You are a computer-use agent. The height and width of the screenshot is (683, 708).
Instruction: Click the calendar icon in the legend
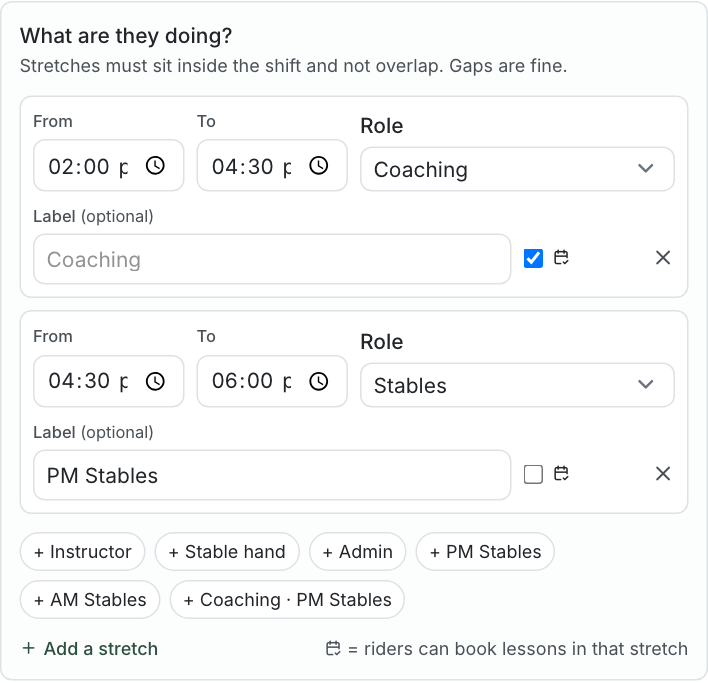tap(333, 648)
